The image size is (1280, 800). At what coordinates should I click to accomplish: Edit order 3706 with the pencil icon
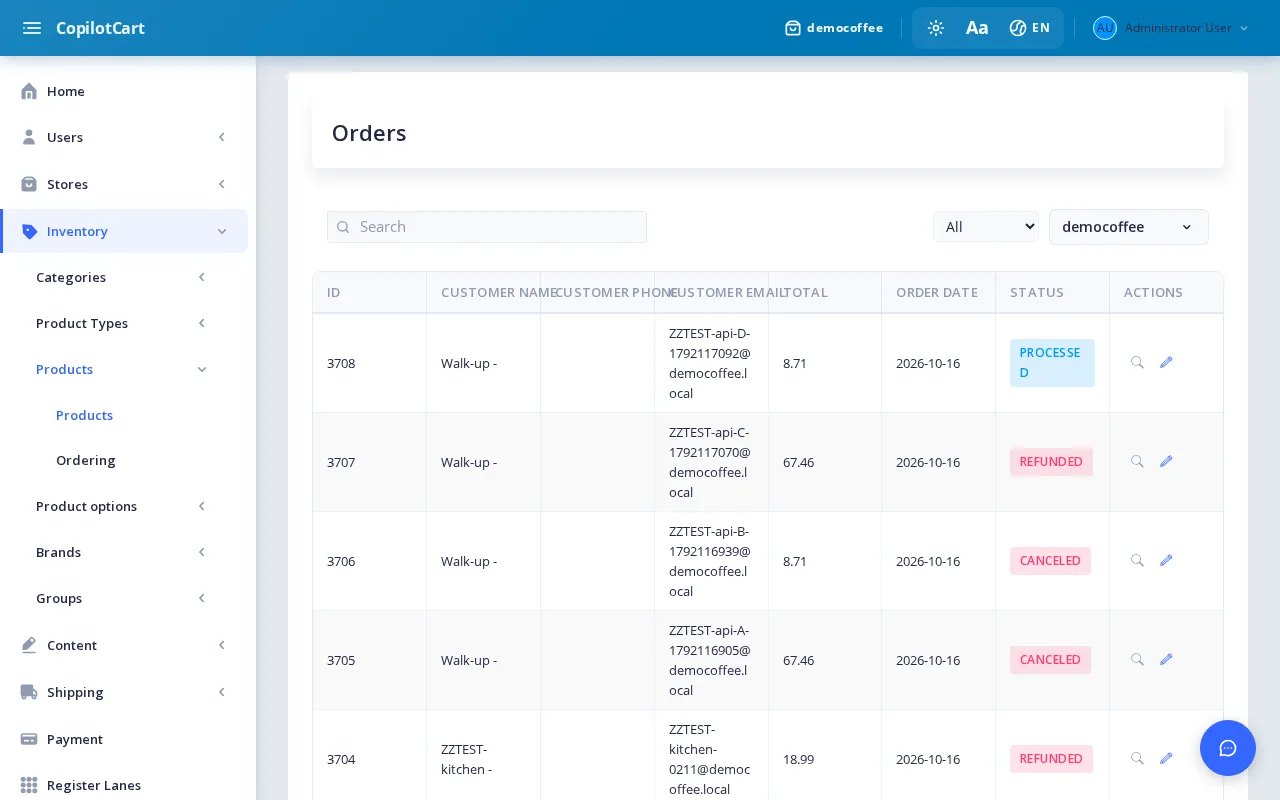pyautogui.click(x=1166, y=560)
